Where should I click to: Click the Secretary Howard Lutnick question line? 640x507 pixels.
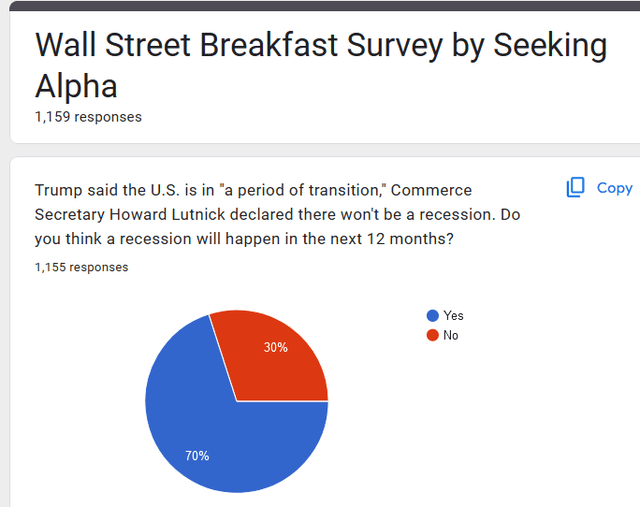277,215
